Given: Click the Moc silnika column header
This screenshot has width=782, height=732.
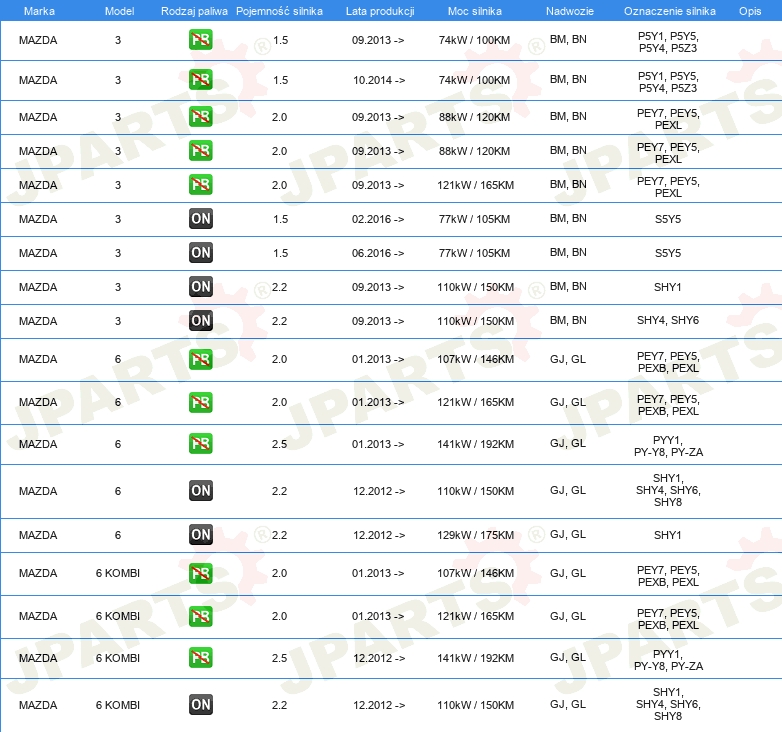Looking at the screenshot, I should 475,11.
